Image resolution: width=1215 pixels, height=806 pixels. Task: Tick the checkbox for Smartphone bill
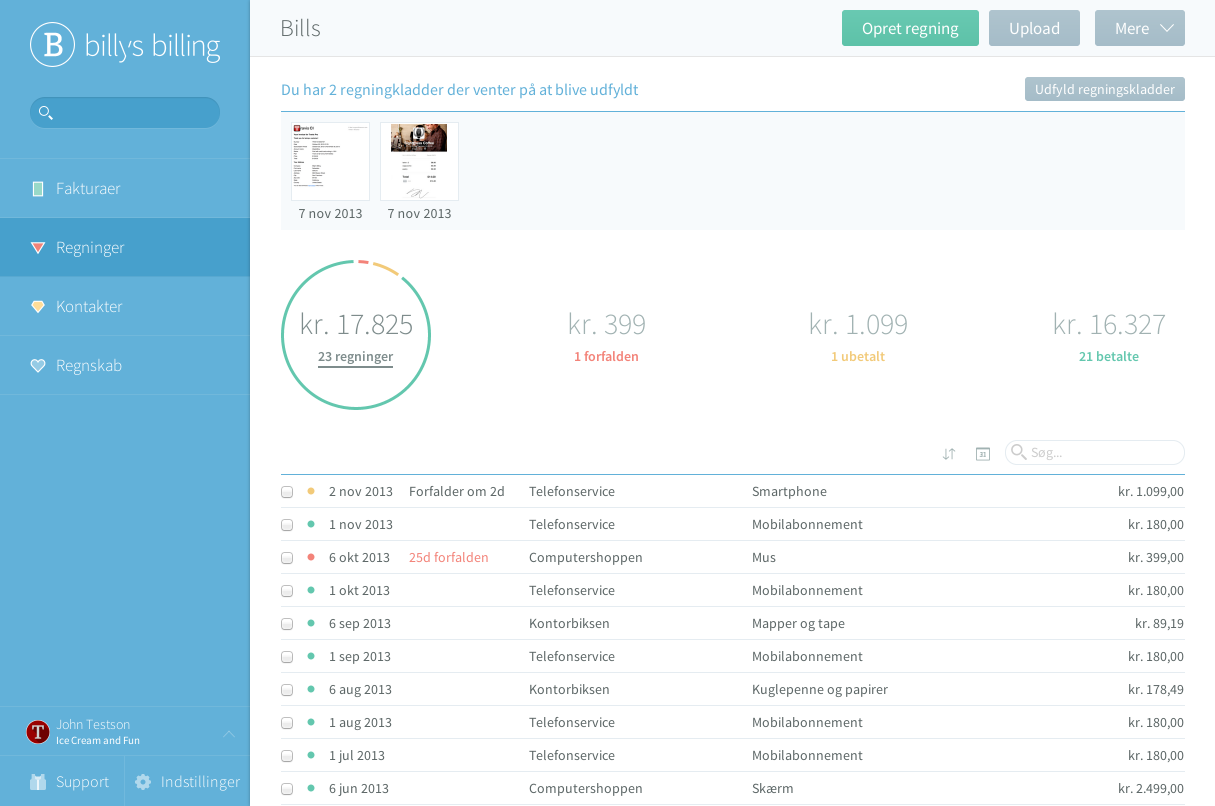pyautogui.click(x=287, y=492)
